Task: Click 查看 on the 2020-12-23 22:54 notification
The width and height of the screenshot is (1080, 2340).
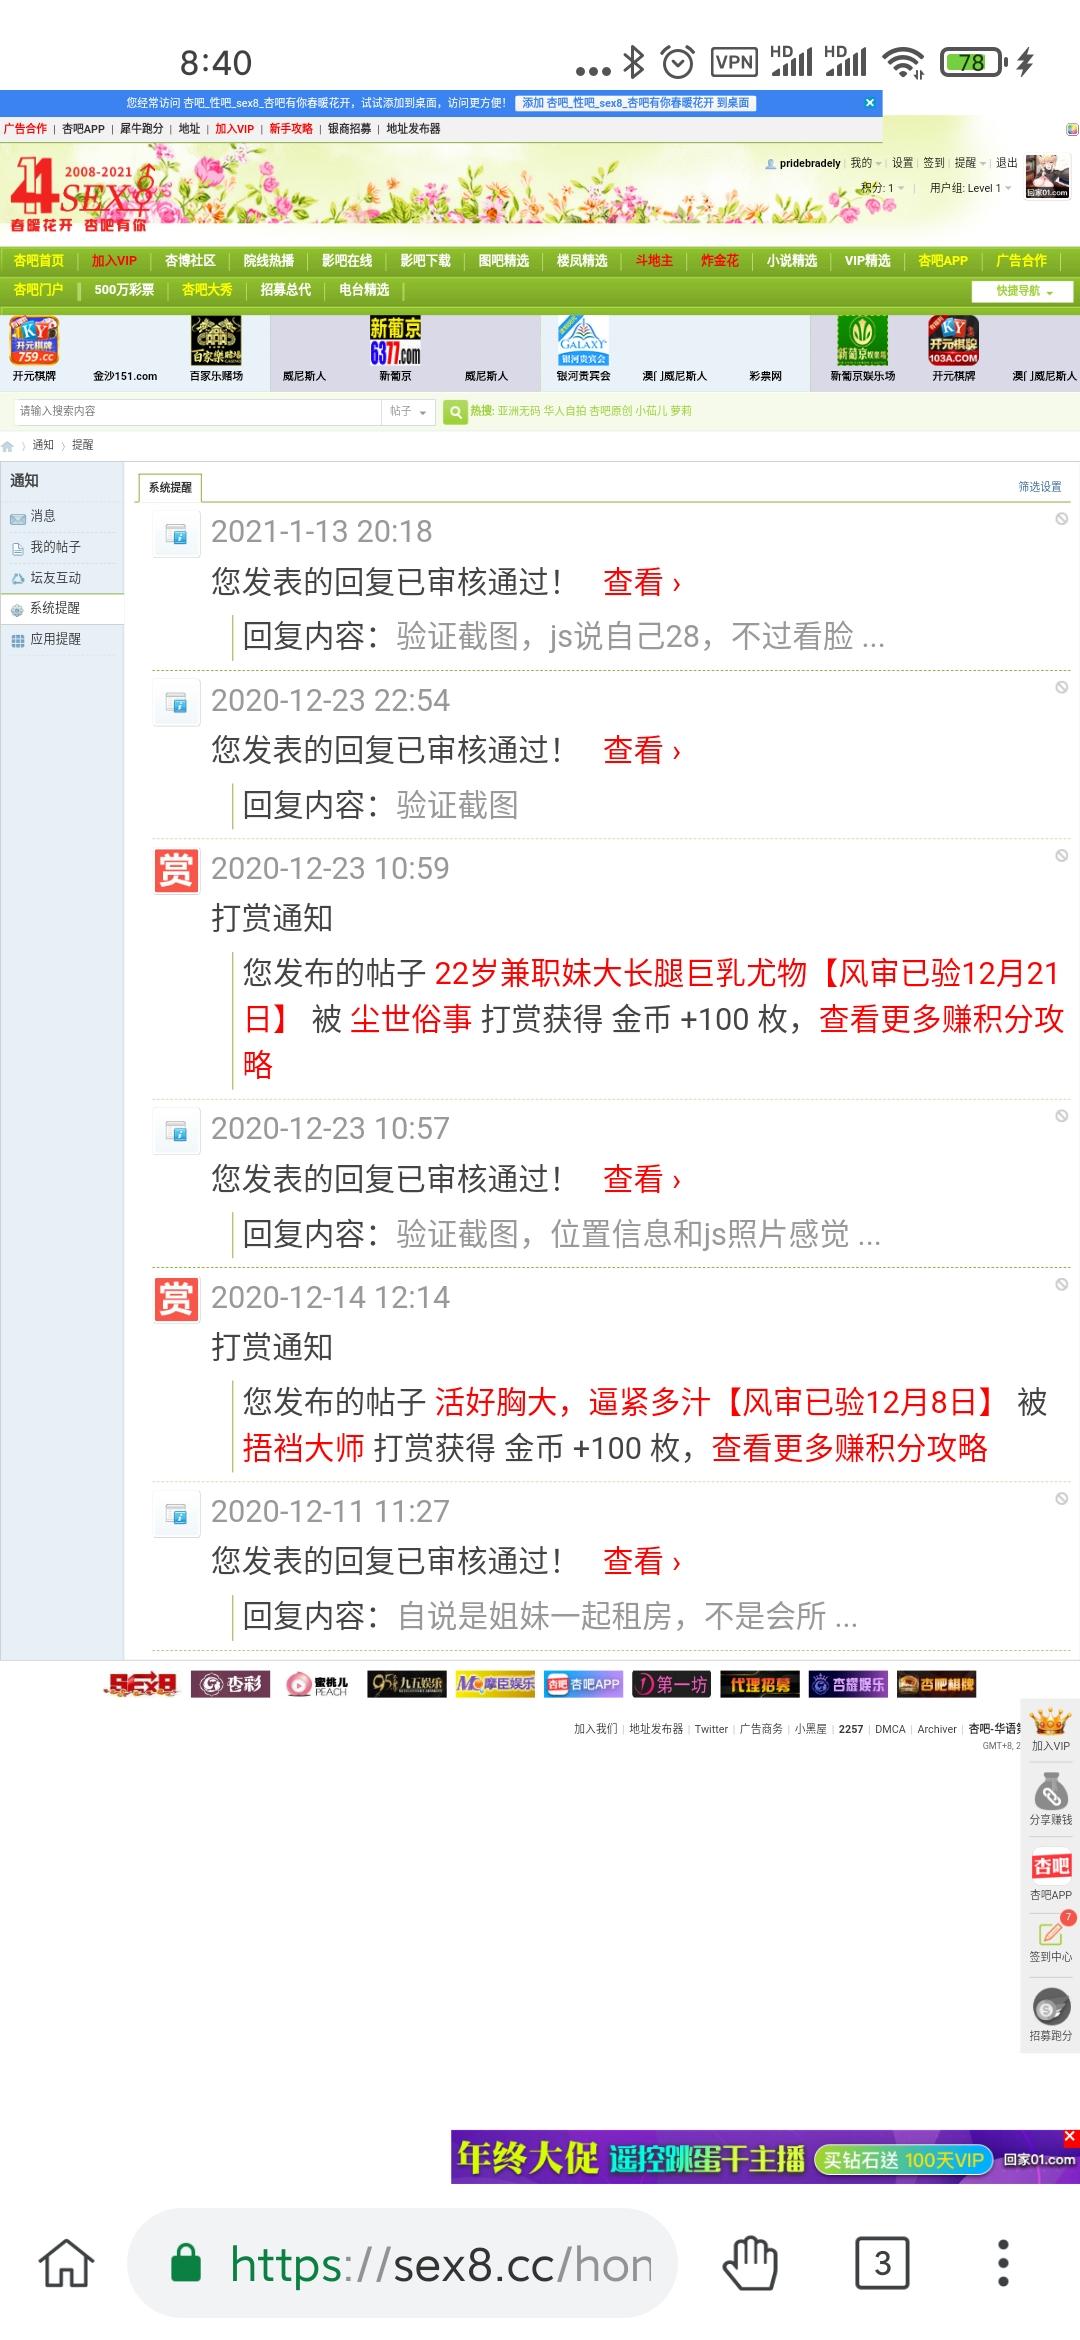Action: point(641,751)
